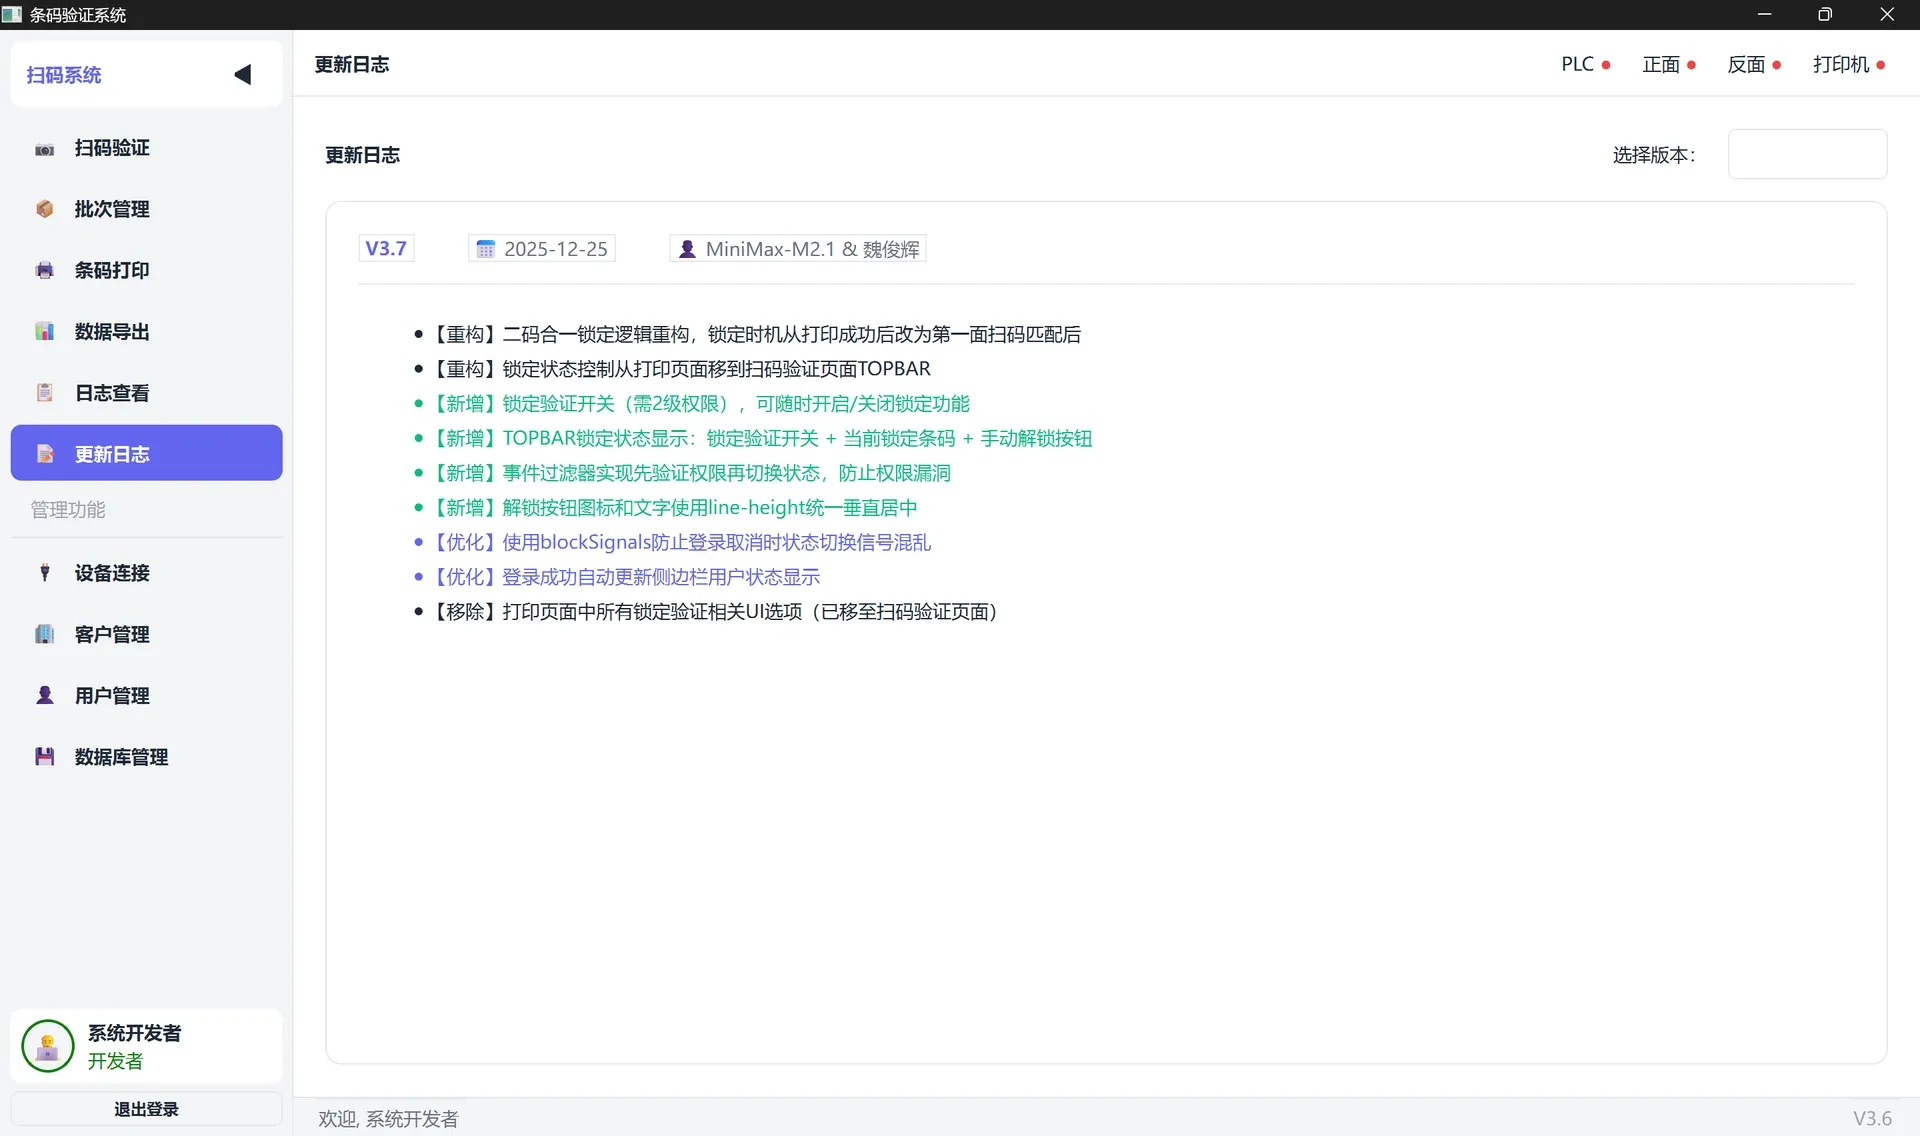Click the 登录成功自动更新侧边栏 entry
Image resolution: width=1920 pixels, height=1136 pixels.
coord(624,577)
